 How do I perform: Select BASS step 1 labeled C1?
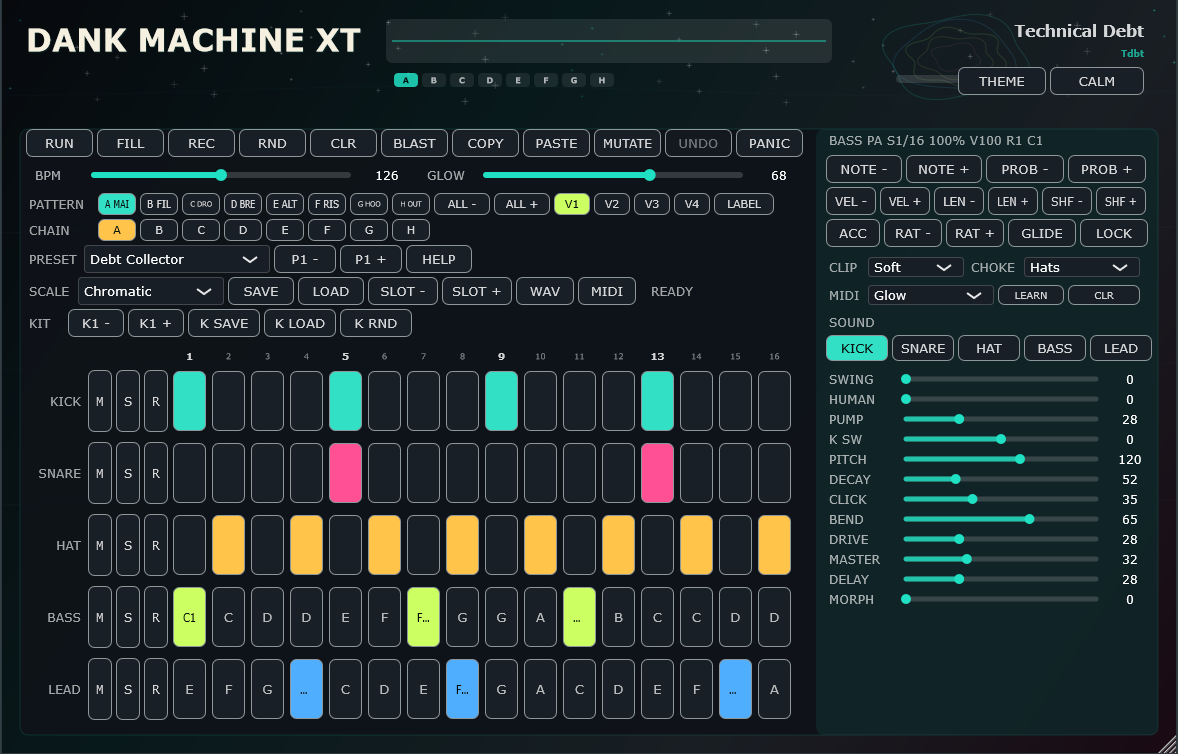[189, 617]
